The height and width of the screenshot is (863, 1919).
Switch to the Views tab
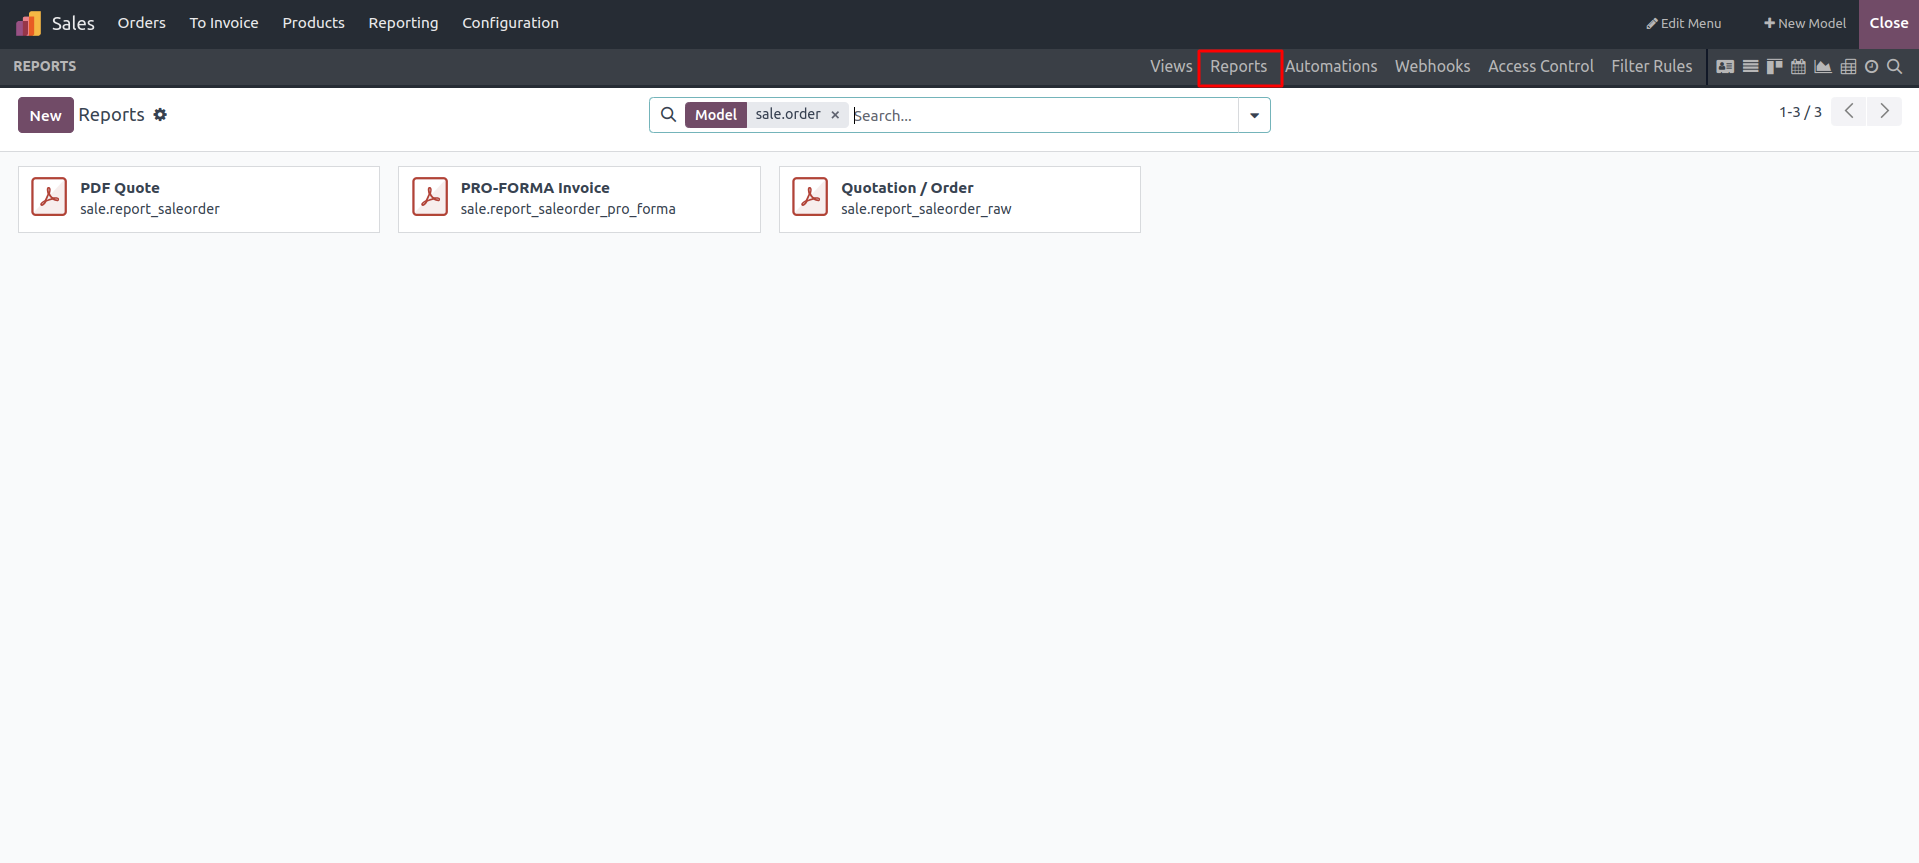1171,66
